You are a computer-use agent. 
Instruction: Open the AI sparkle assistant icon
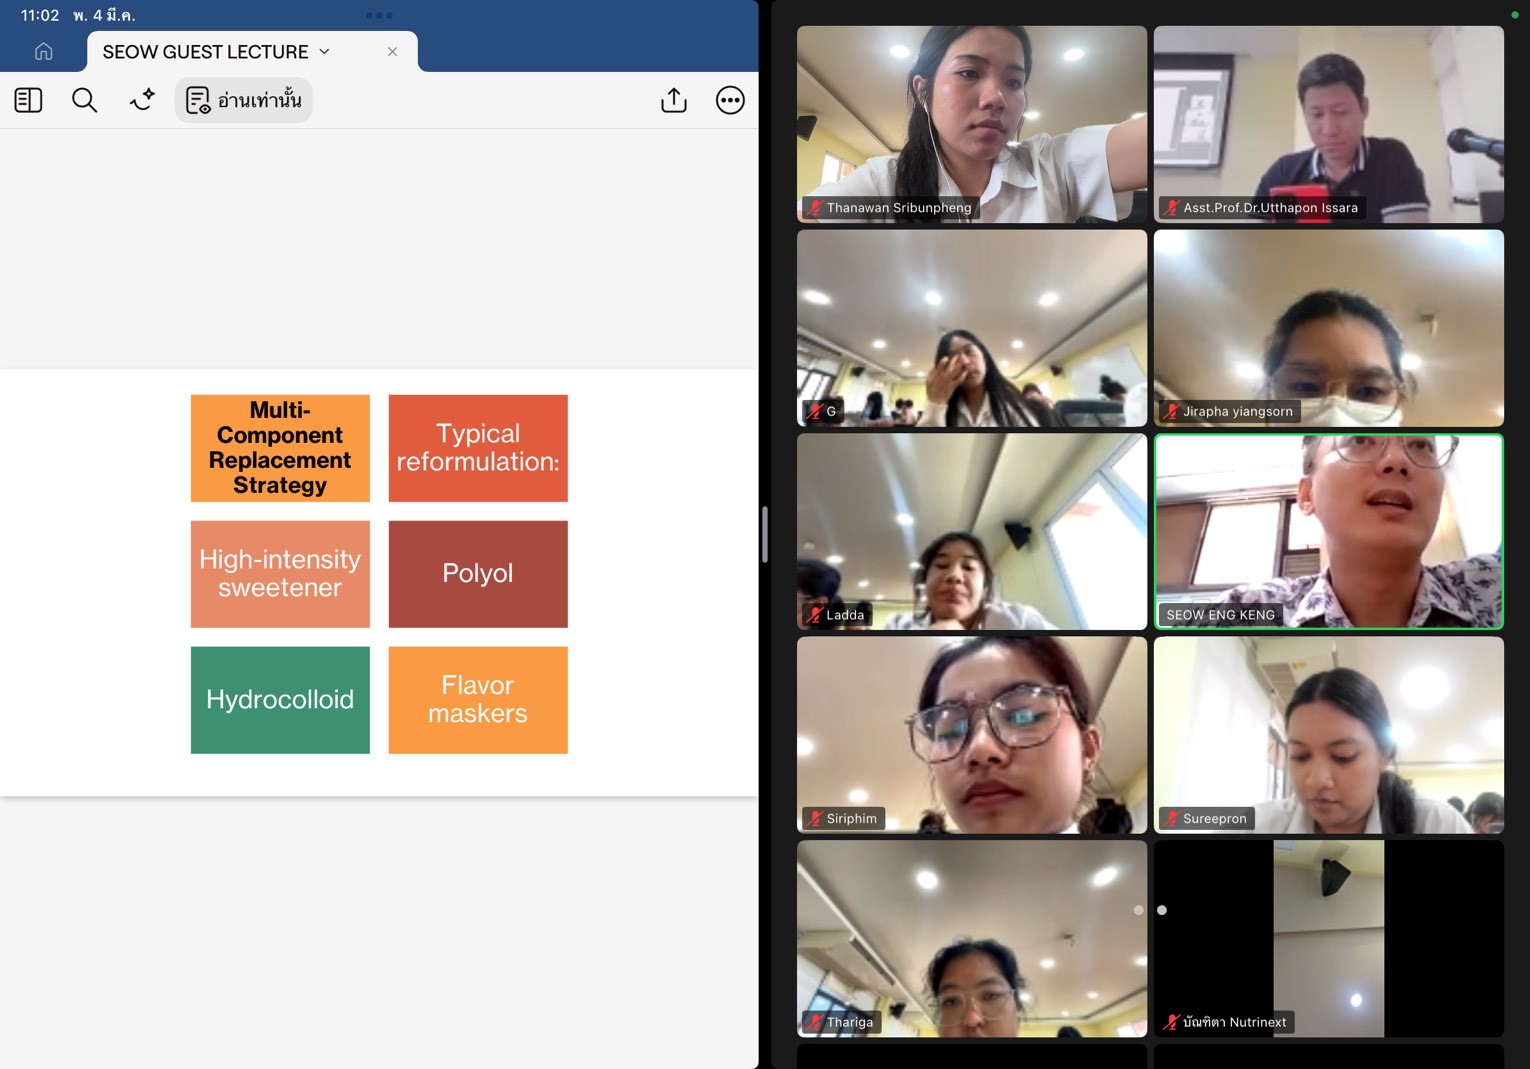pos(142,100)
